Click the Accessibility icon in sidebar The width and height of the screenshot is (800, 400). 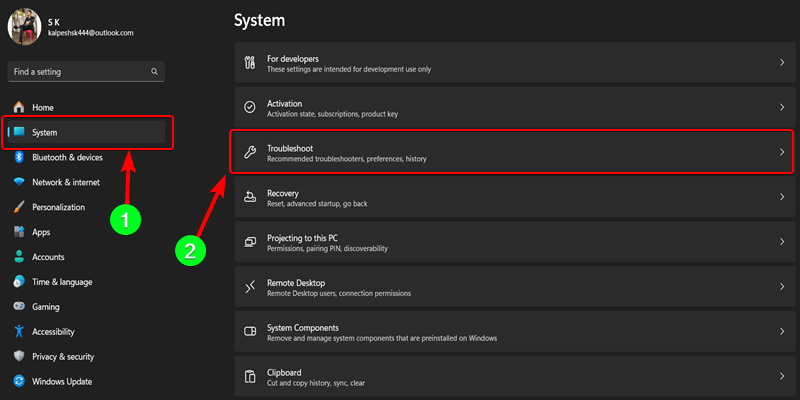(x=18, y=331)
